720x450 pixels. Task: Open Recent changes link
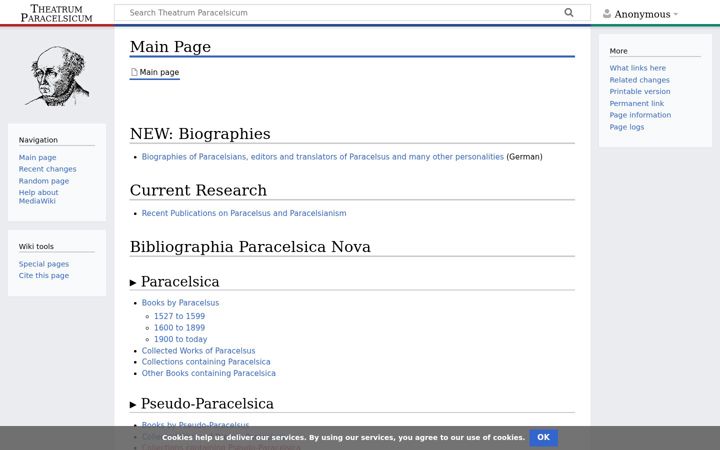(x=47, y=169)
